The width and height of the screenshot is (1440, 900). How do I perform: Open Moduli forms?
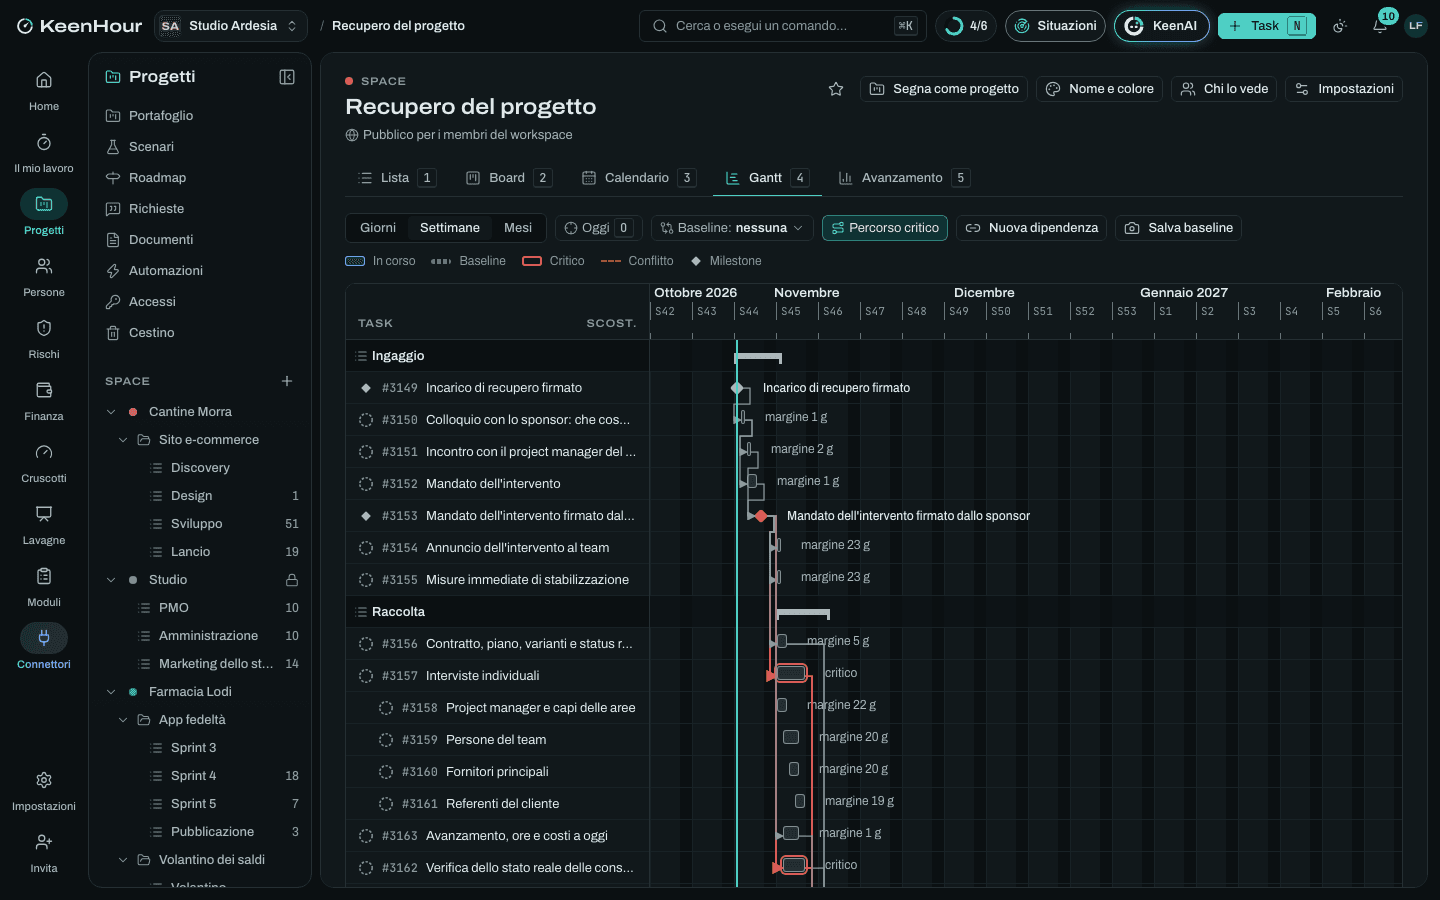(44, 586)
